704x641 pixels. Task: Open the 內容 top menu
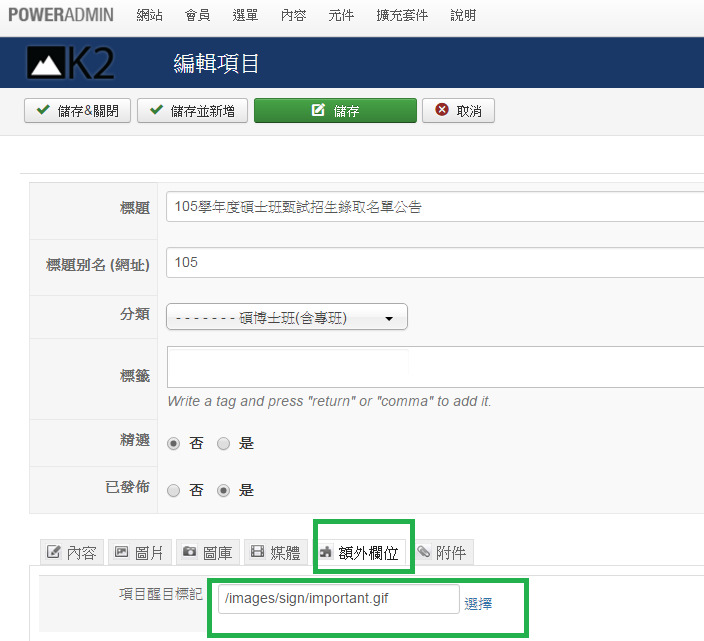294,15
